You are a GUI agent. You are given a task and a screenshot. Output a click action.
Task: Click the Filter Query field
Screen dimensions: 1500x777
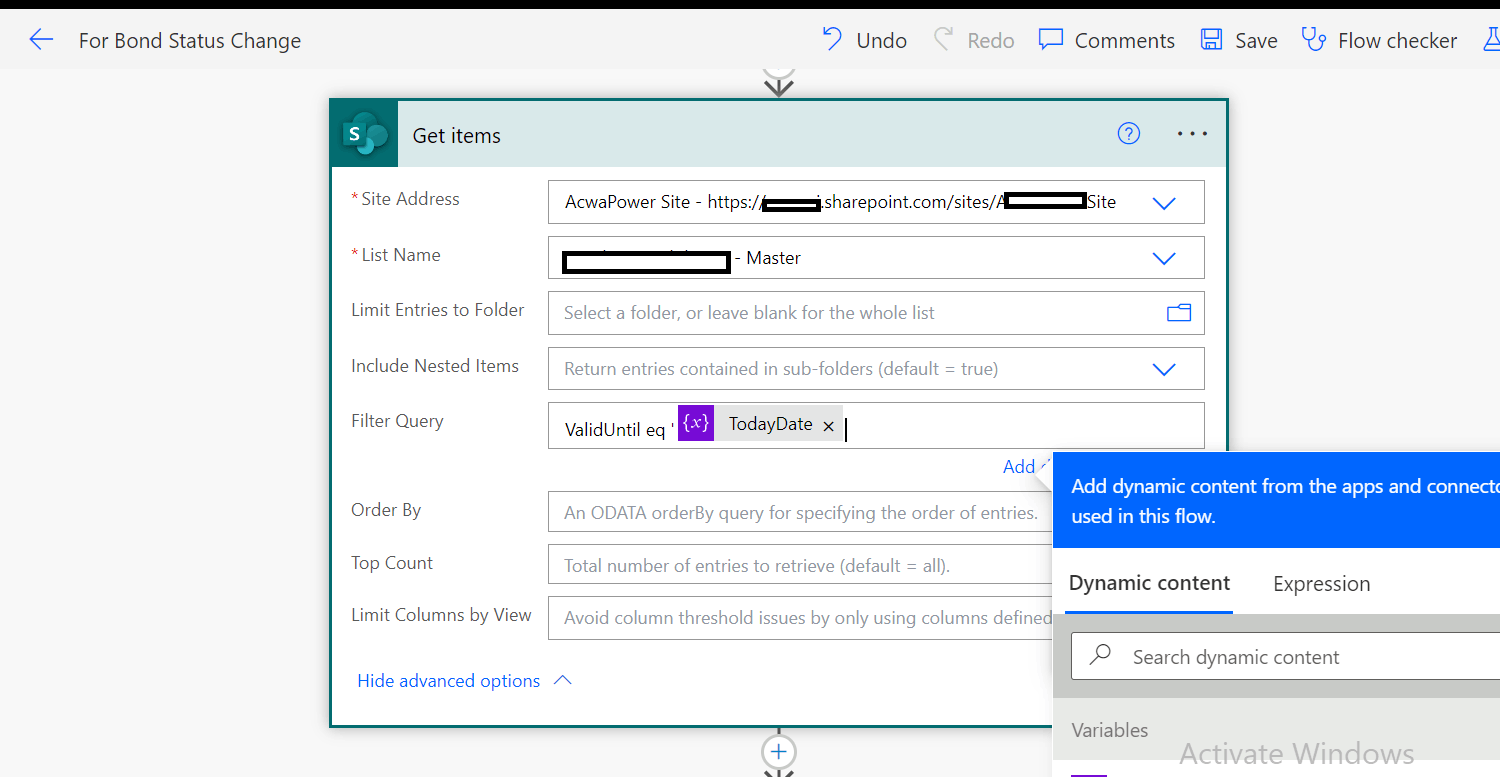click(876, 426)
